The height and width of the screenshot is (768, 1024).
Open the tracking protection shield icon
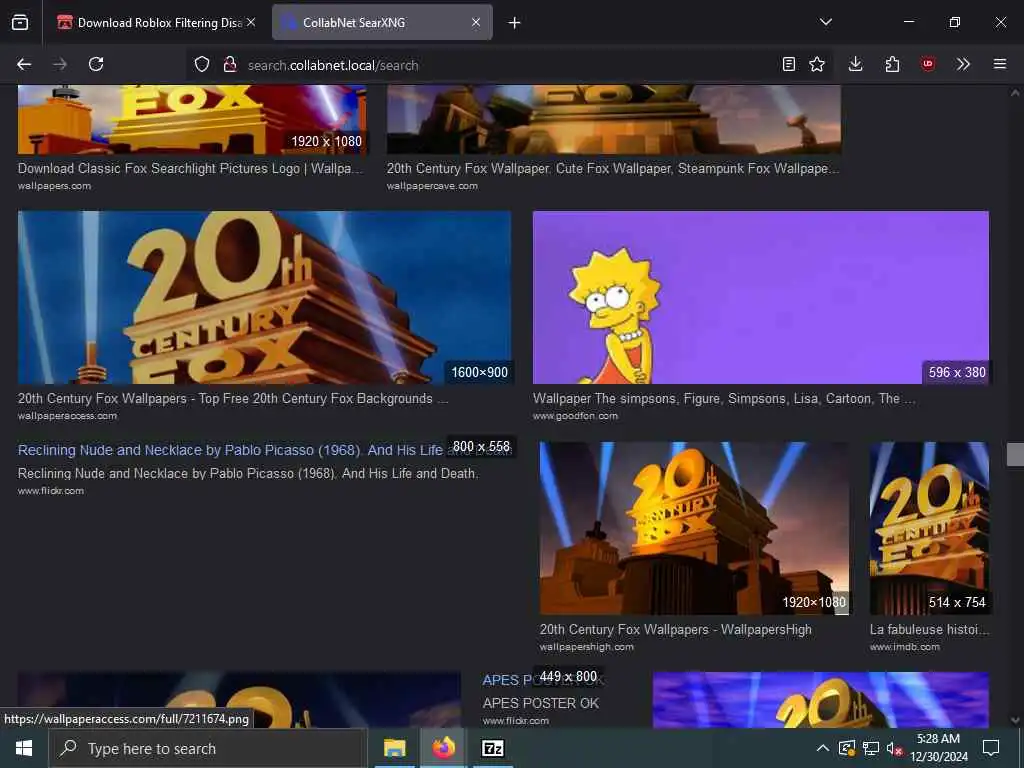tap(202, 64)
